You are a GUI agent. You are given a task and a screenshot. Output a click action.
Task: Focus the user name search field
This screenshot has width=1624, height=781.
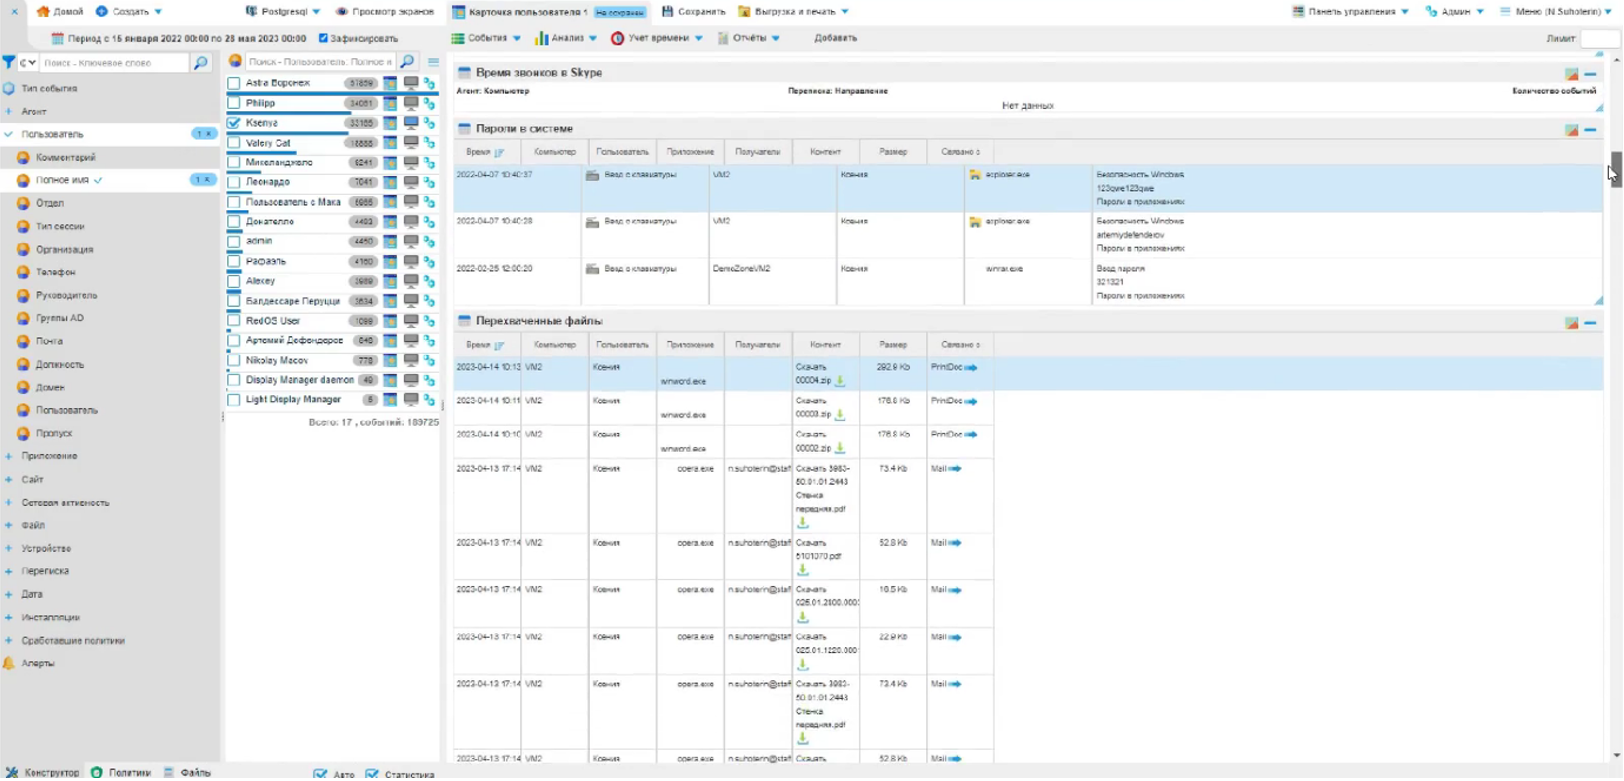[x=320, y=62]
